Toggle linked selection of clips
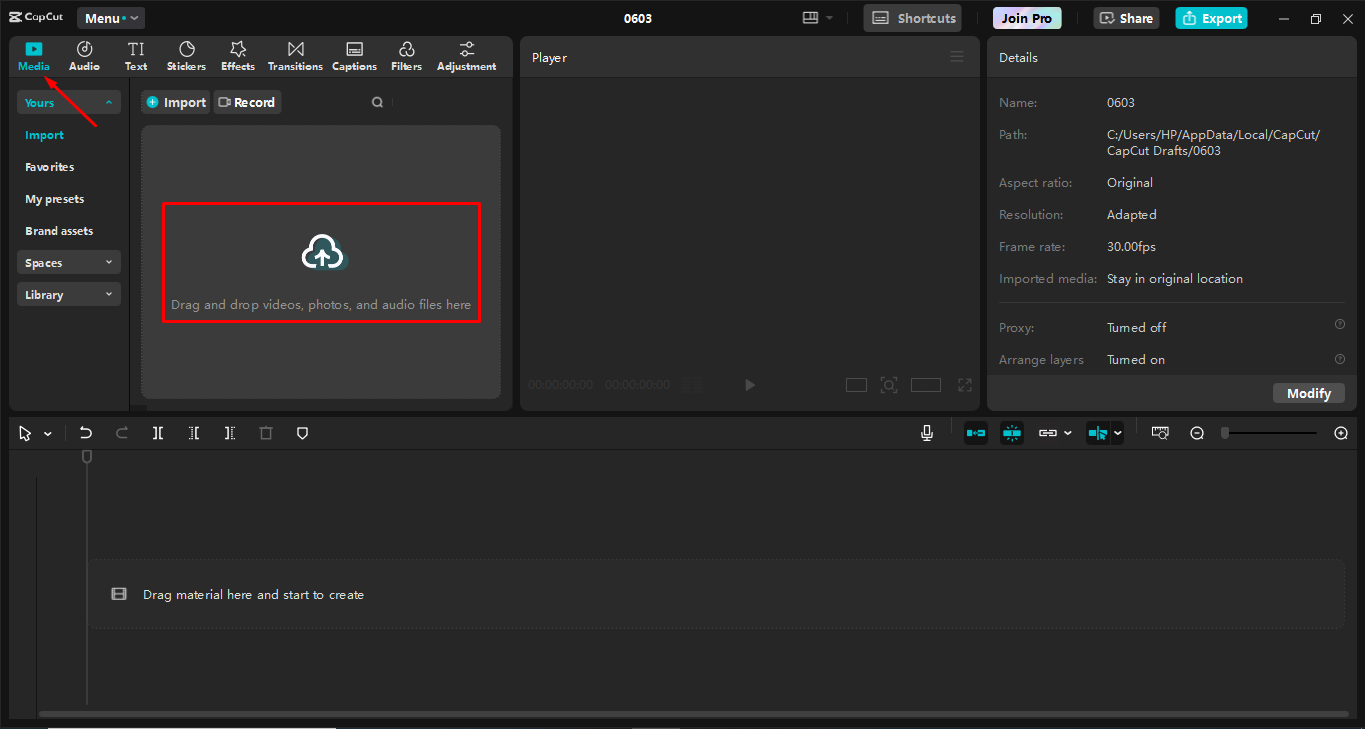 [1048, 432]
